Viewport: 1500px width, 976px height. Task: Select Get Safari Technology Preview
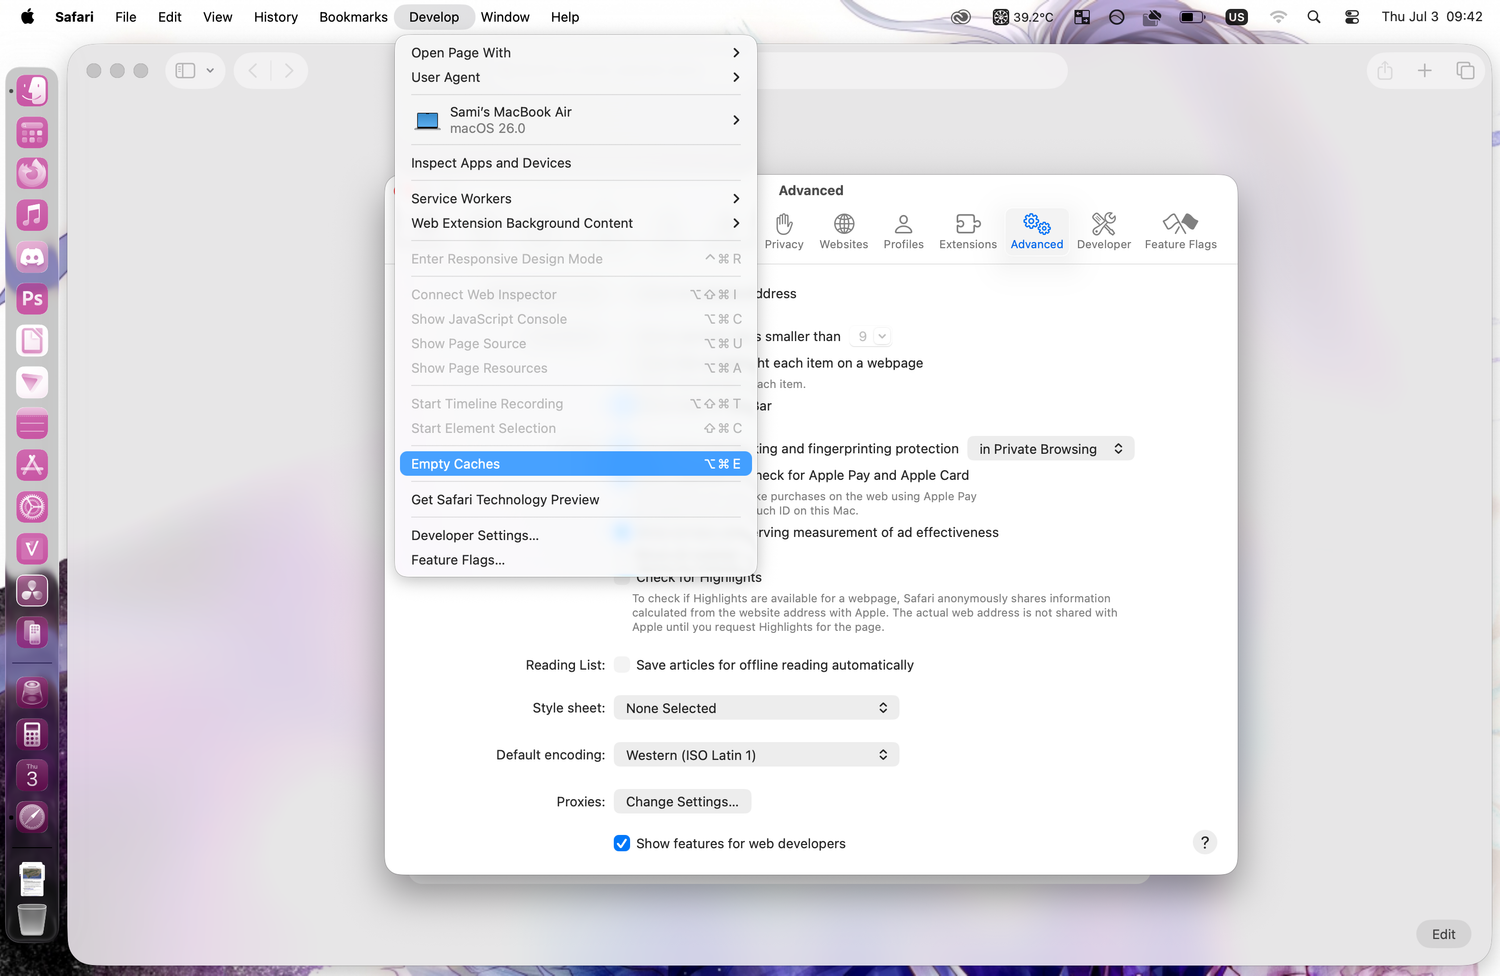pyautogui.click(x=505, y=500)
